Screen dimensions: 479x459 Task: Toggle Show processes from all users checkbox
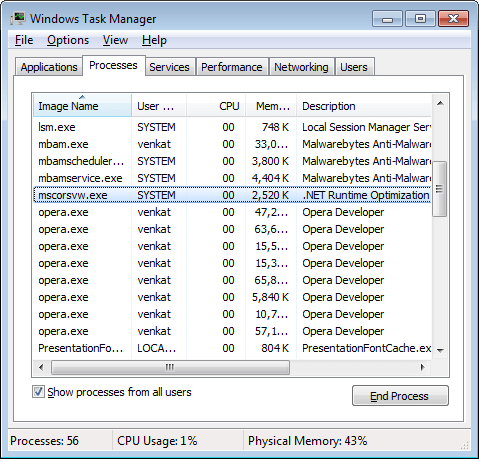point(38,392)
